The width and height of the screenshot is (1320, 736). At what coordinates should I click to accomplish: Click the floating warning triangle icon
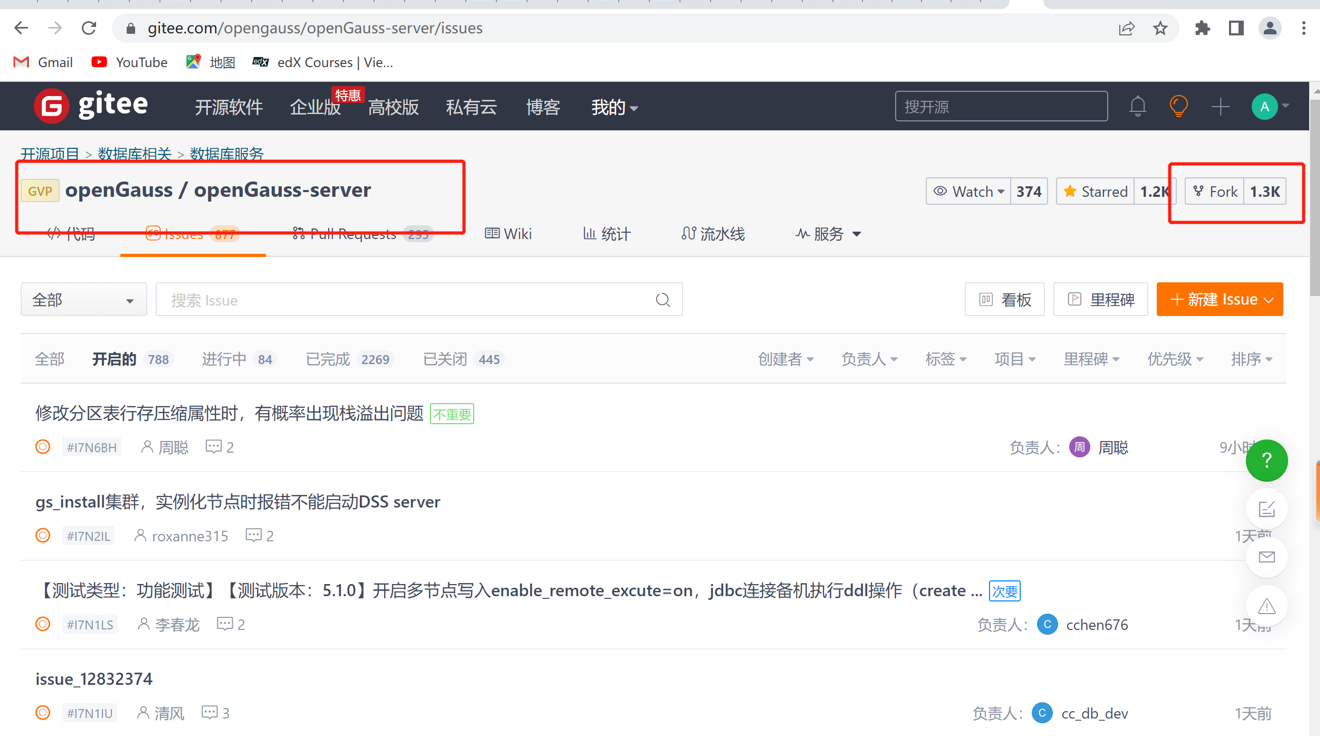pos(1266,606)
